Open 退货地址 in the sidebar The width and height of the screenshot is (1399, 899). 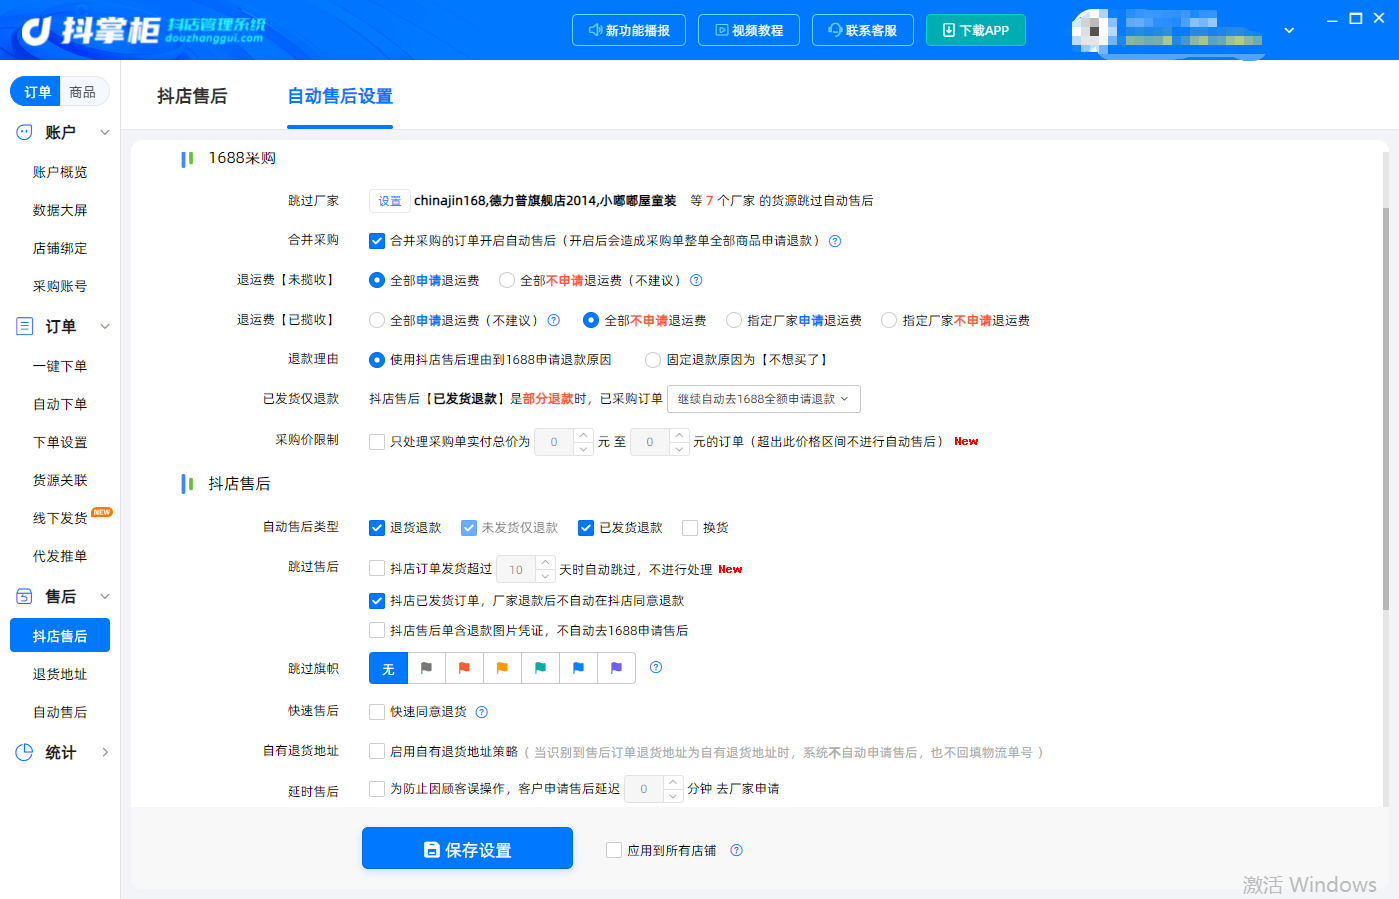pyautogui.click(x=60, y=674)
